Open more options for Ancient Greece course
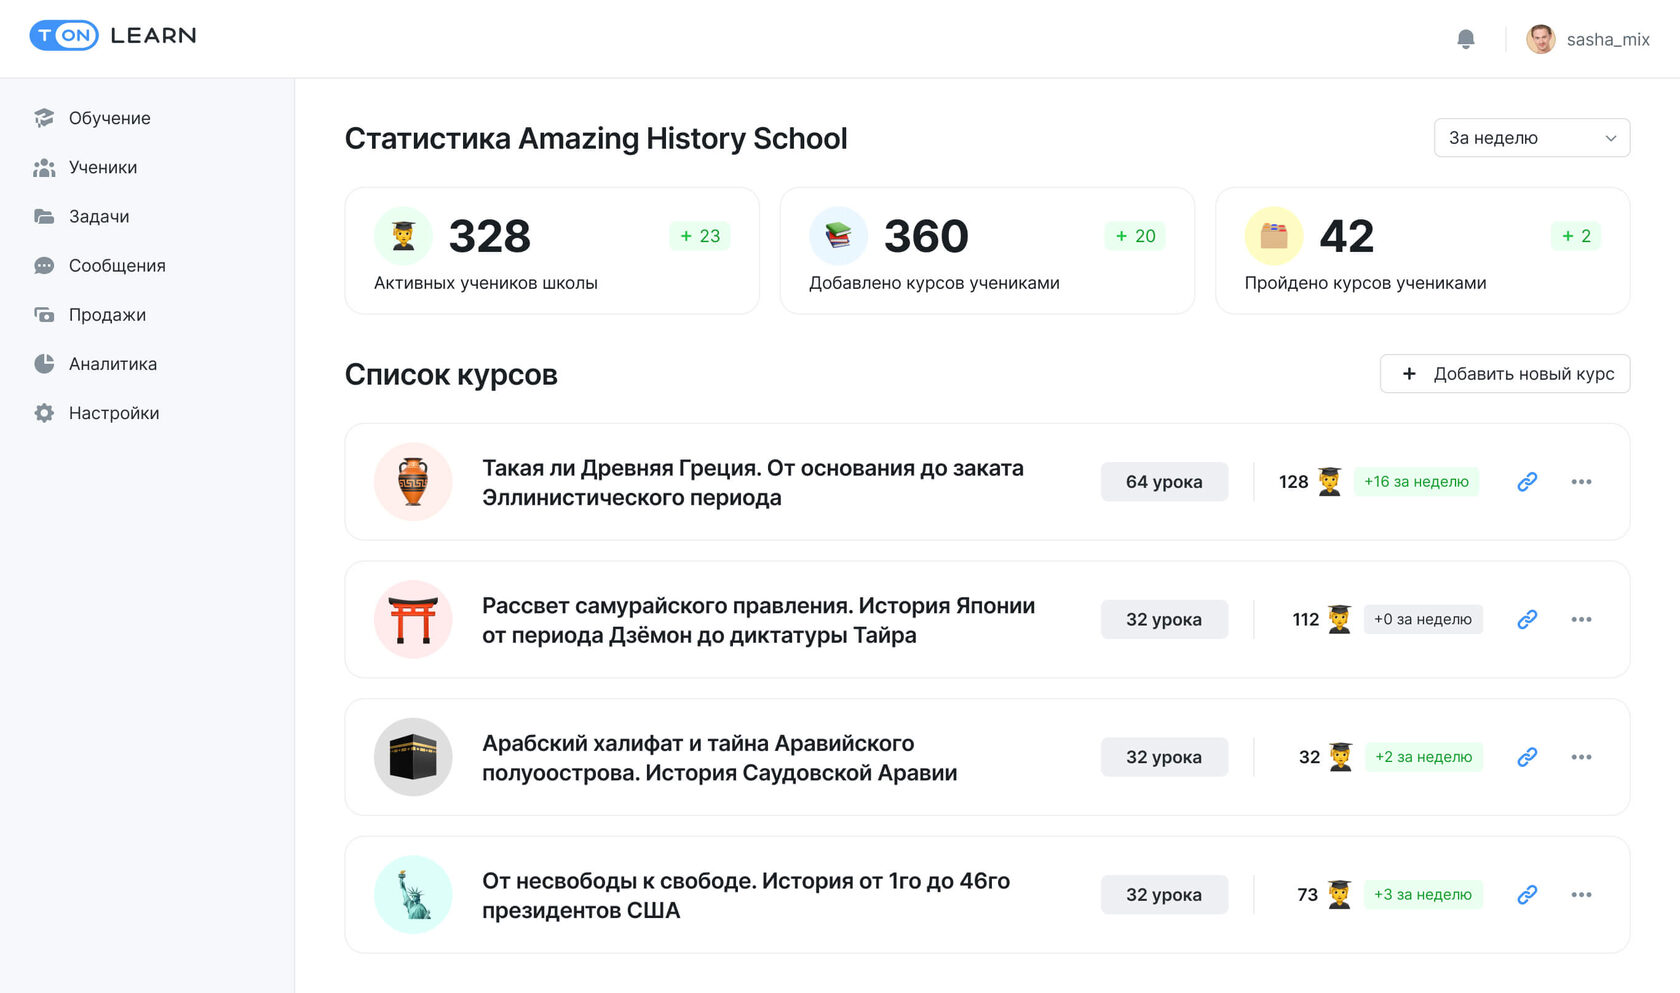The width and height of the screenshot is (1680, 993). tap(1581, 482)
